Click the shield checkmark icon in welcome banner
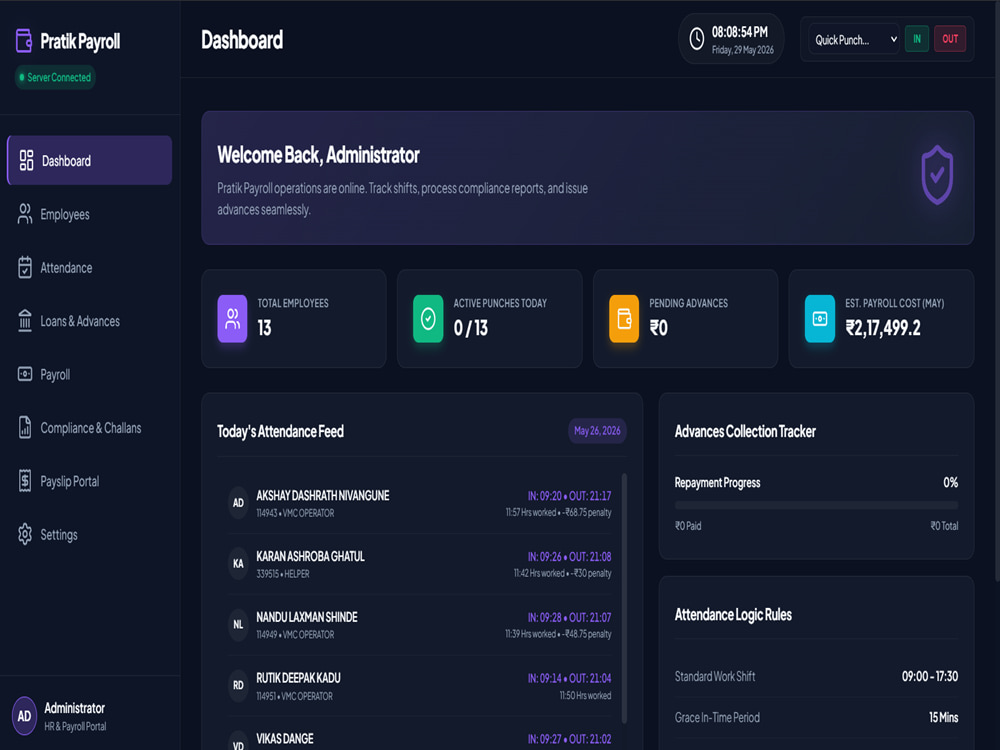This screenshot has width=1000, height=750. coord(937,175)
